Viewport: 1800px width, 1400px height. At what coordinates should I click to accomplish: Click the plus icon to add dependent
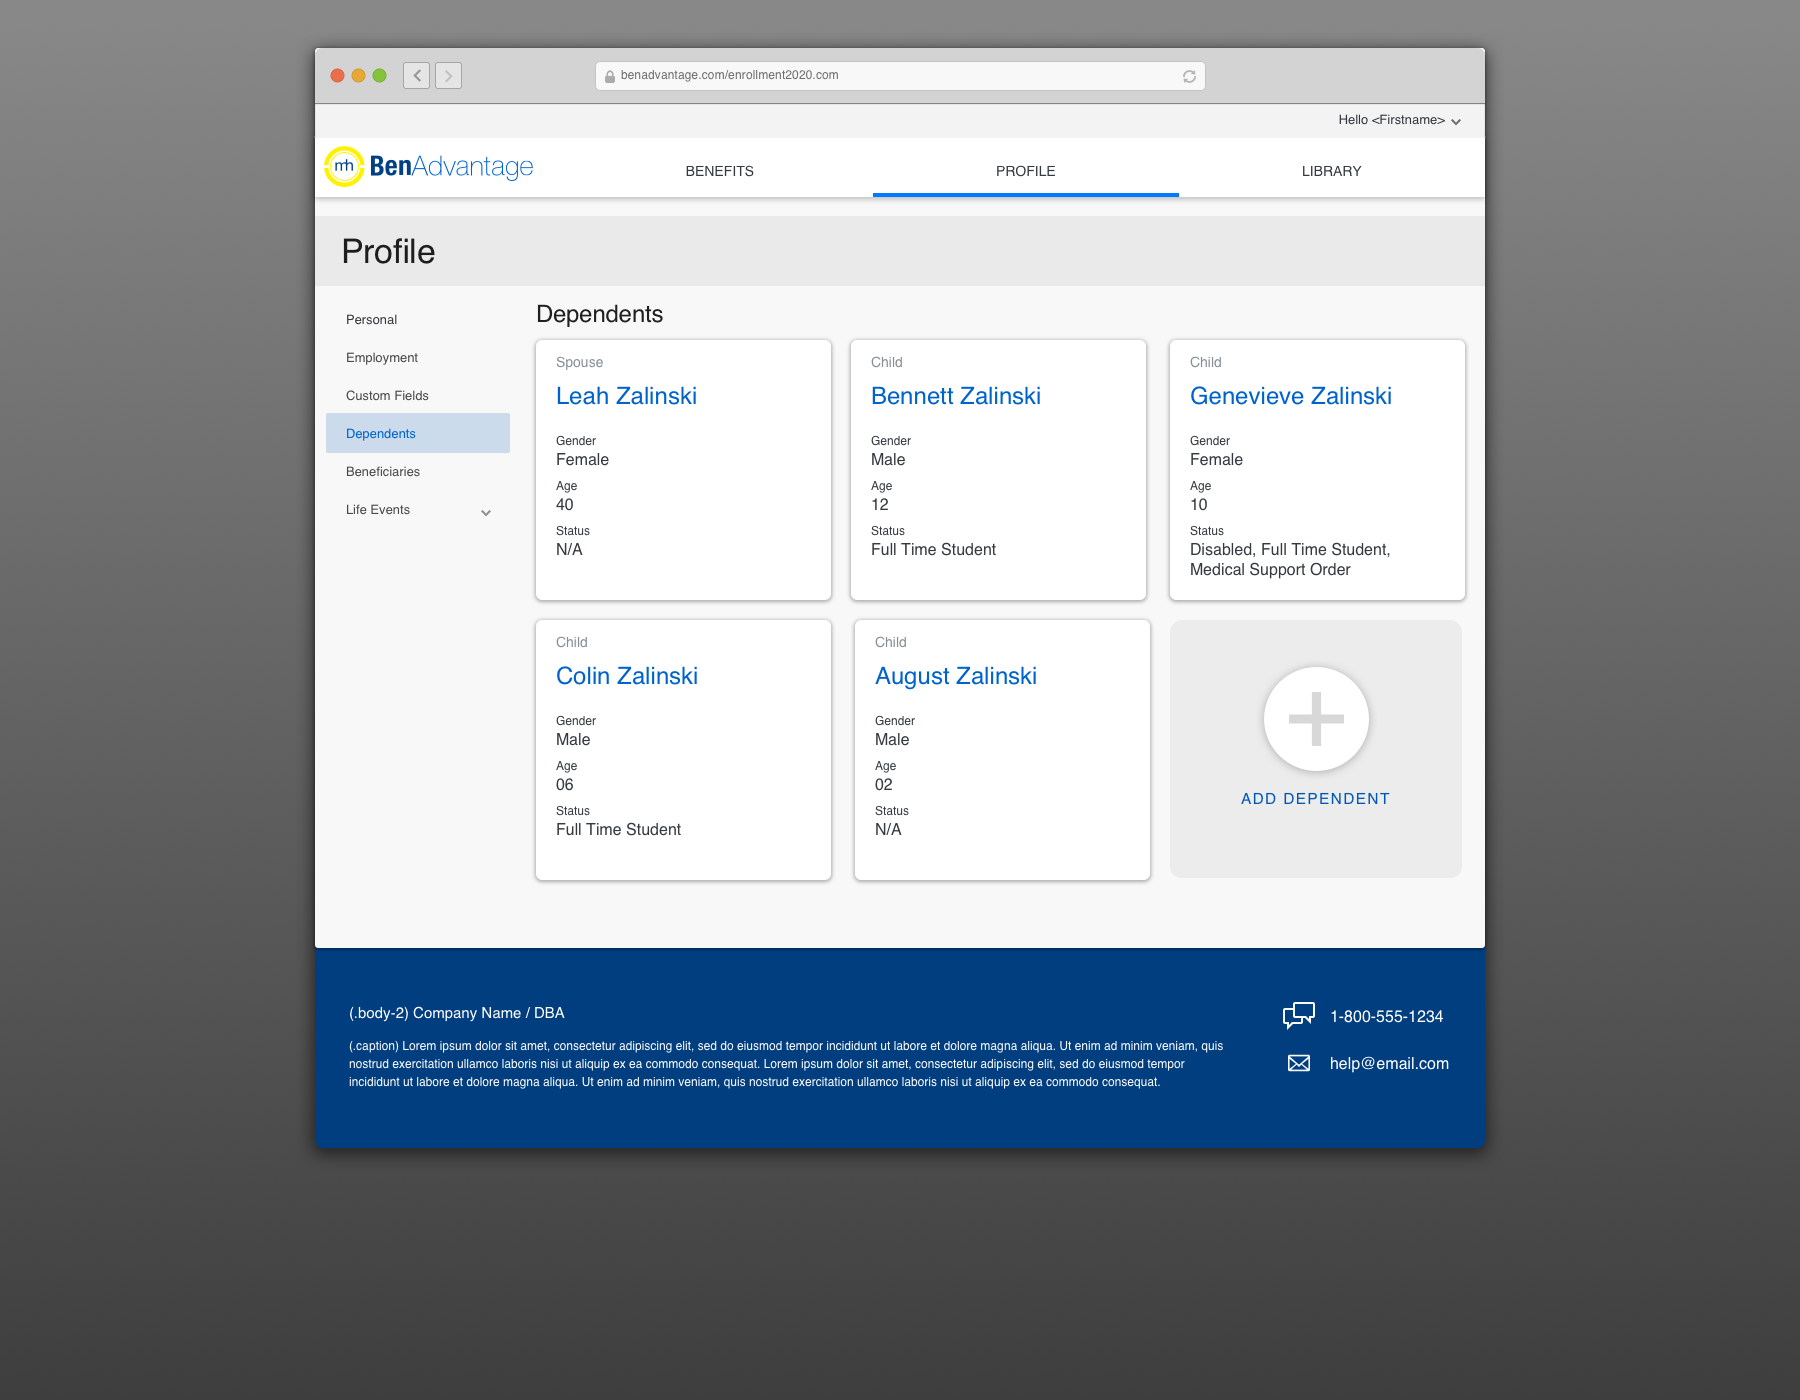point(1316,718)
